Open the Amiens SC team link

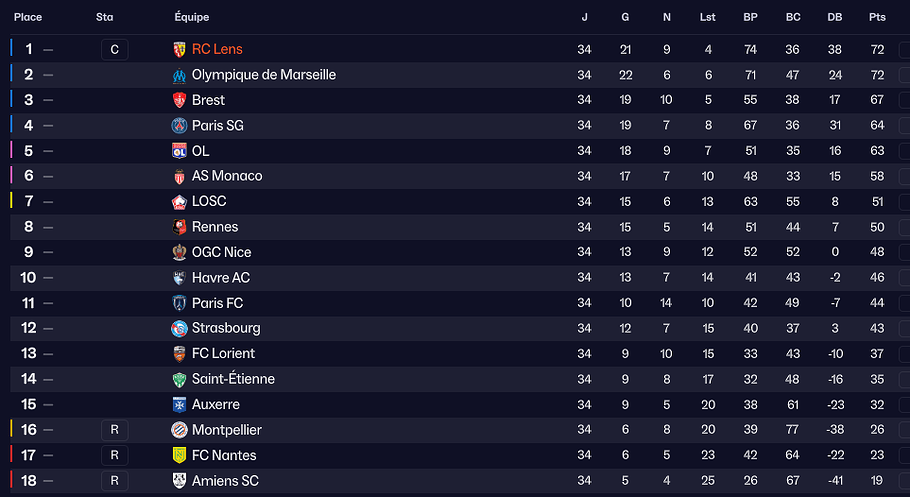point(225,481)
